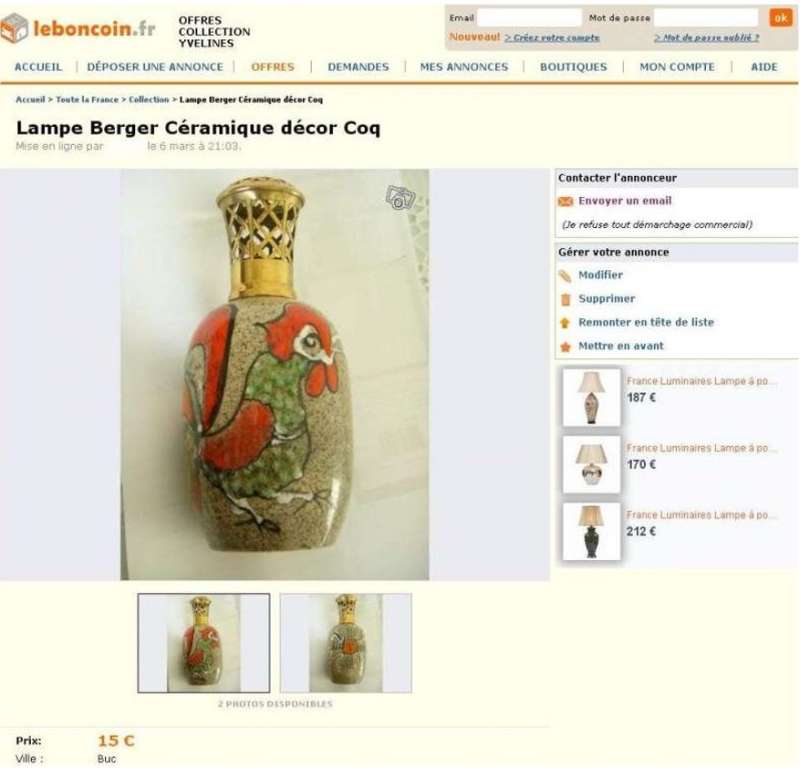Viewport: 800px width, 768px height.
Task: Click the Collection breadcrumb link
Action: tap(148, 100)
